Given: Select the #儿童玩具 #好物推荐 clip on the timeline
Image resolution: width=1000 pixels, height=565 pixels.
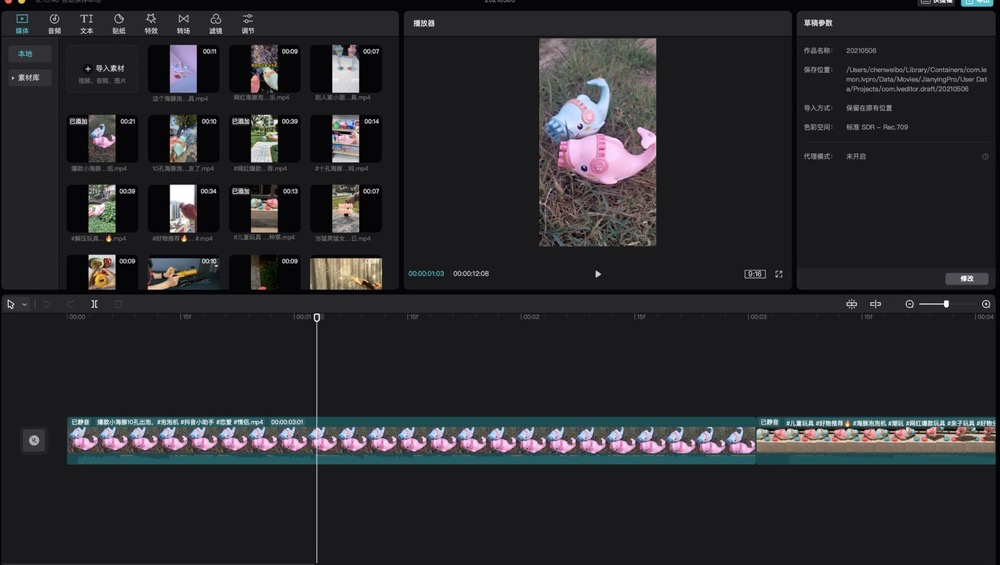Looking at the screenshot, I should 876,440.
